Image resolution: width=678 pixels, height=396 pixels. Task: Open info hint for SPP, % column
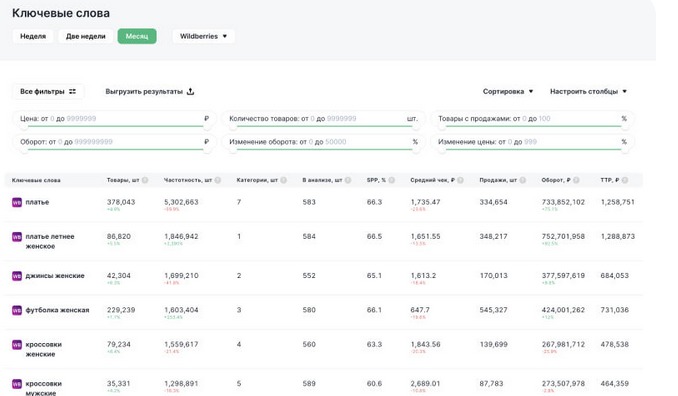coord(391,180)
